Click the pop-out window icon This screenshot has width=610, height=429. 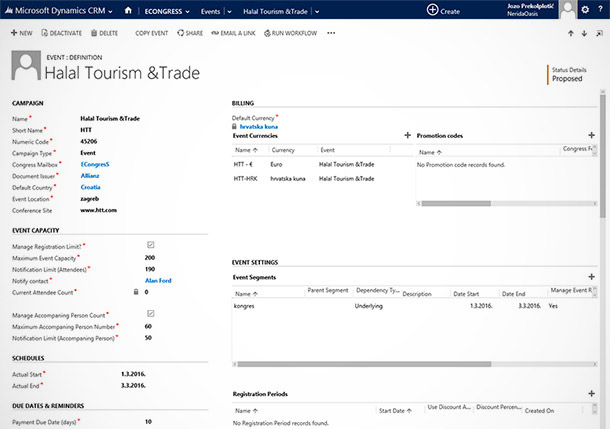(x=599, y=34)
